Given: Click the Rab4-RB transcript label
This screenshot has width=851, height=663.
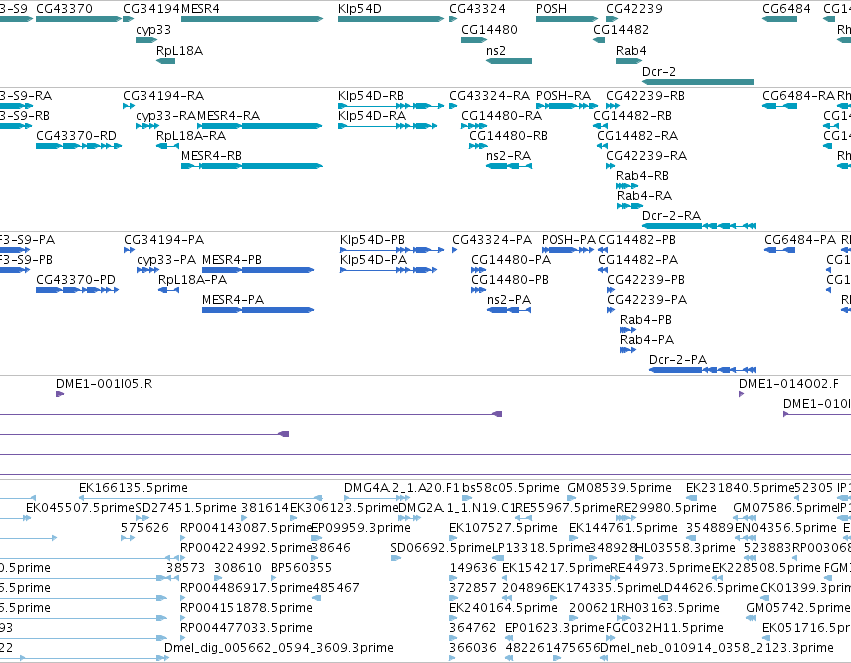Looking at the screenshot, I should tap(642, 176).
